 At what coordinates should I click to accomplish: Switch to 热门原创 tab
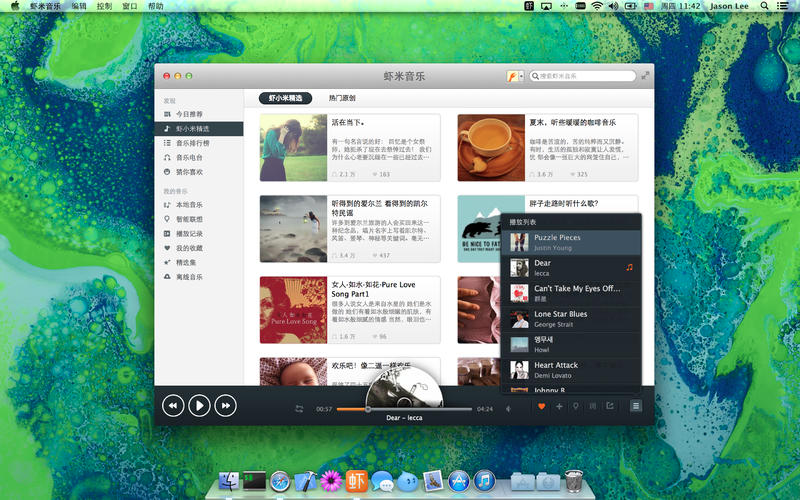click(x=342, y=98)
